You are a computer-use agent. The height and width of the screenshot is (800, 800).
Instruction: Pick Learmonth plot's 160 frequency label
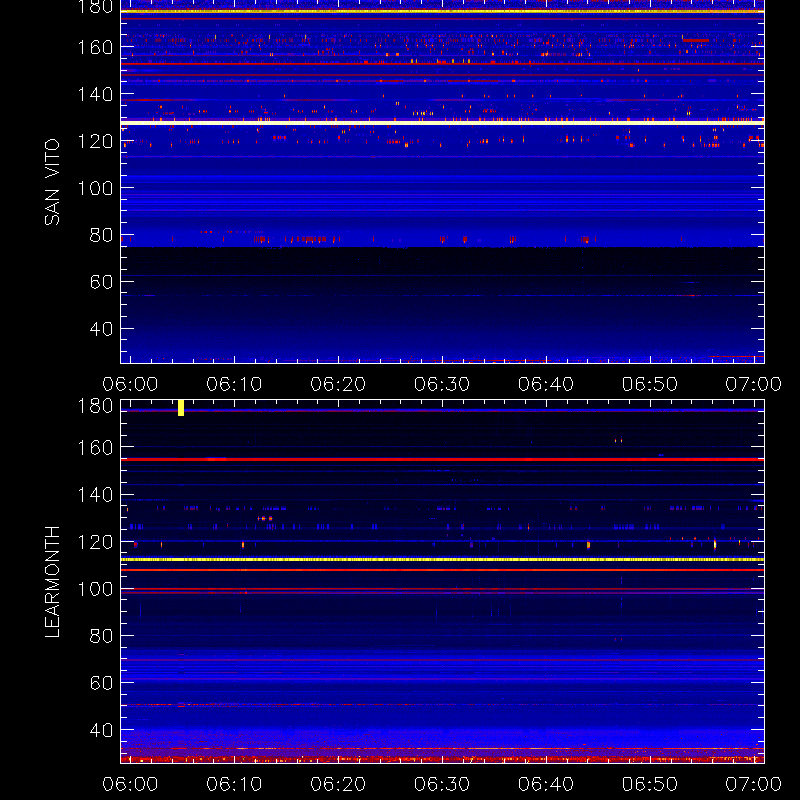95,448
